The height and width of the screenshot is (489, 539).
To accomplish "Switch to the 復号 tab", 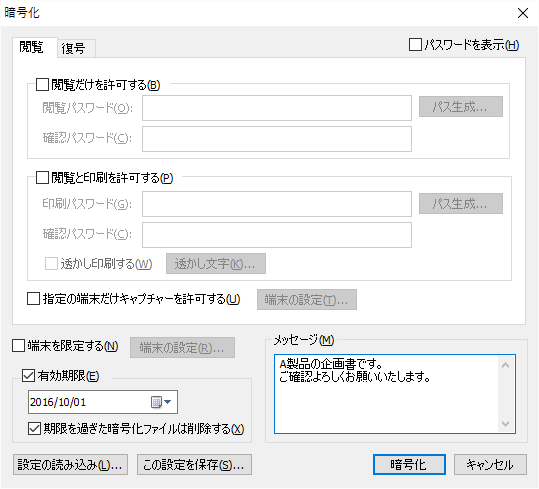I will pyautogui.click(x=73, y=48).
